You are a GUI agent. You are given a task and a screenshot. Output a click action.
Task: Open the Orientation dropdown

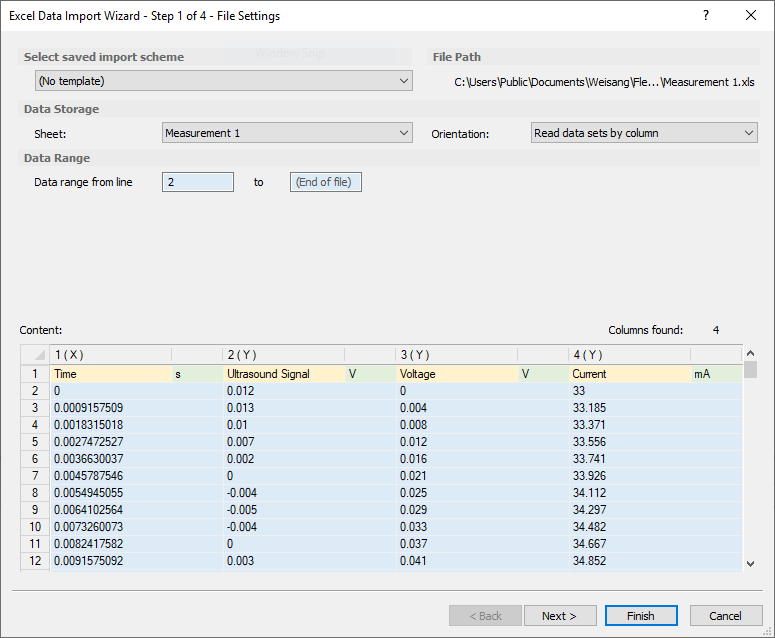pos(644,133)
